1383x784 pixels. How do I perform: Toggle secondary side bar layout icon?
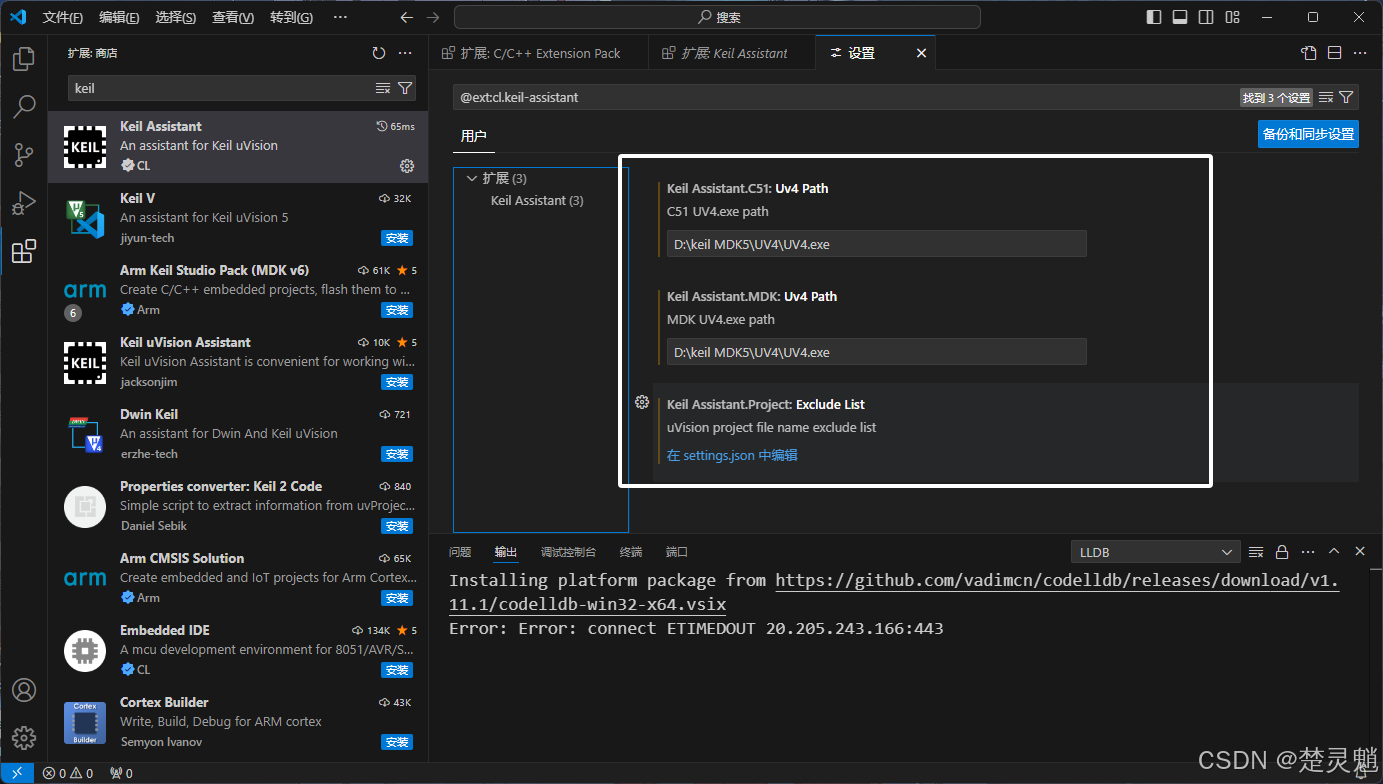click(1206, 17)
